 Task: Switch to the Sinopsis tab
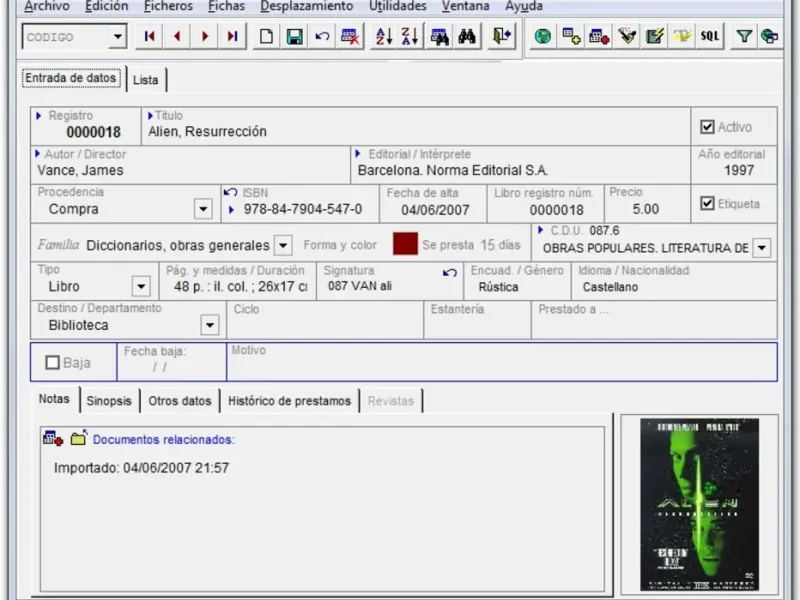109,401
